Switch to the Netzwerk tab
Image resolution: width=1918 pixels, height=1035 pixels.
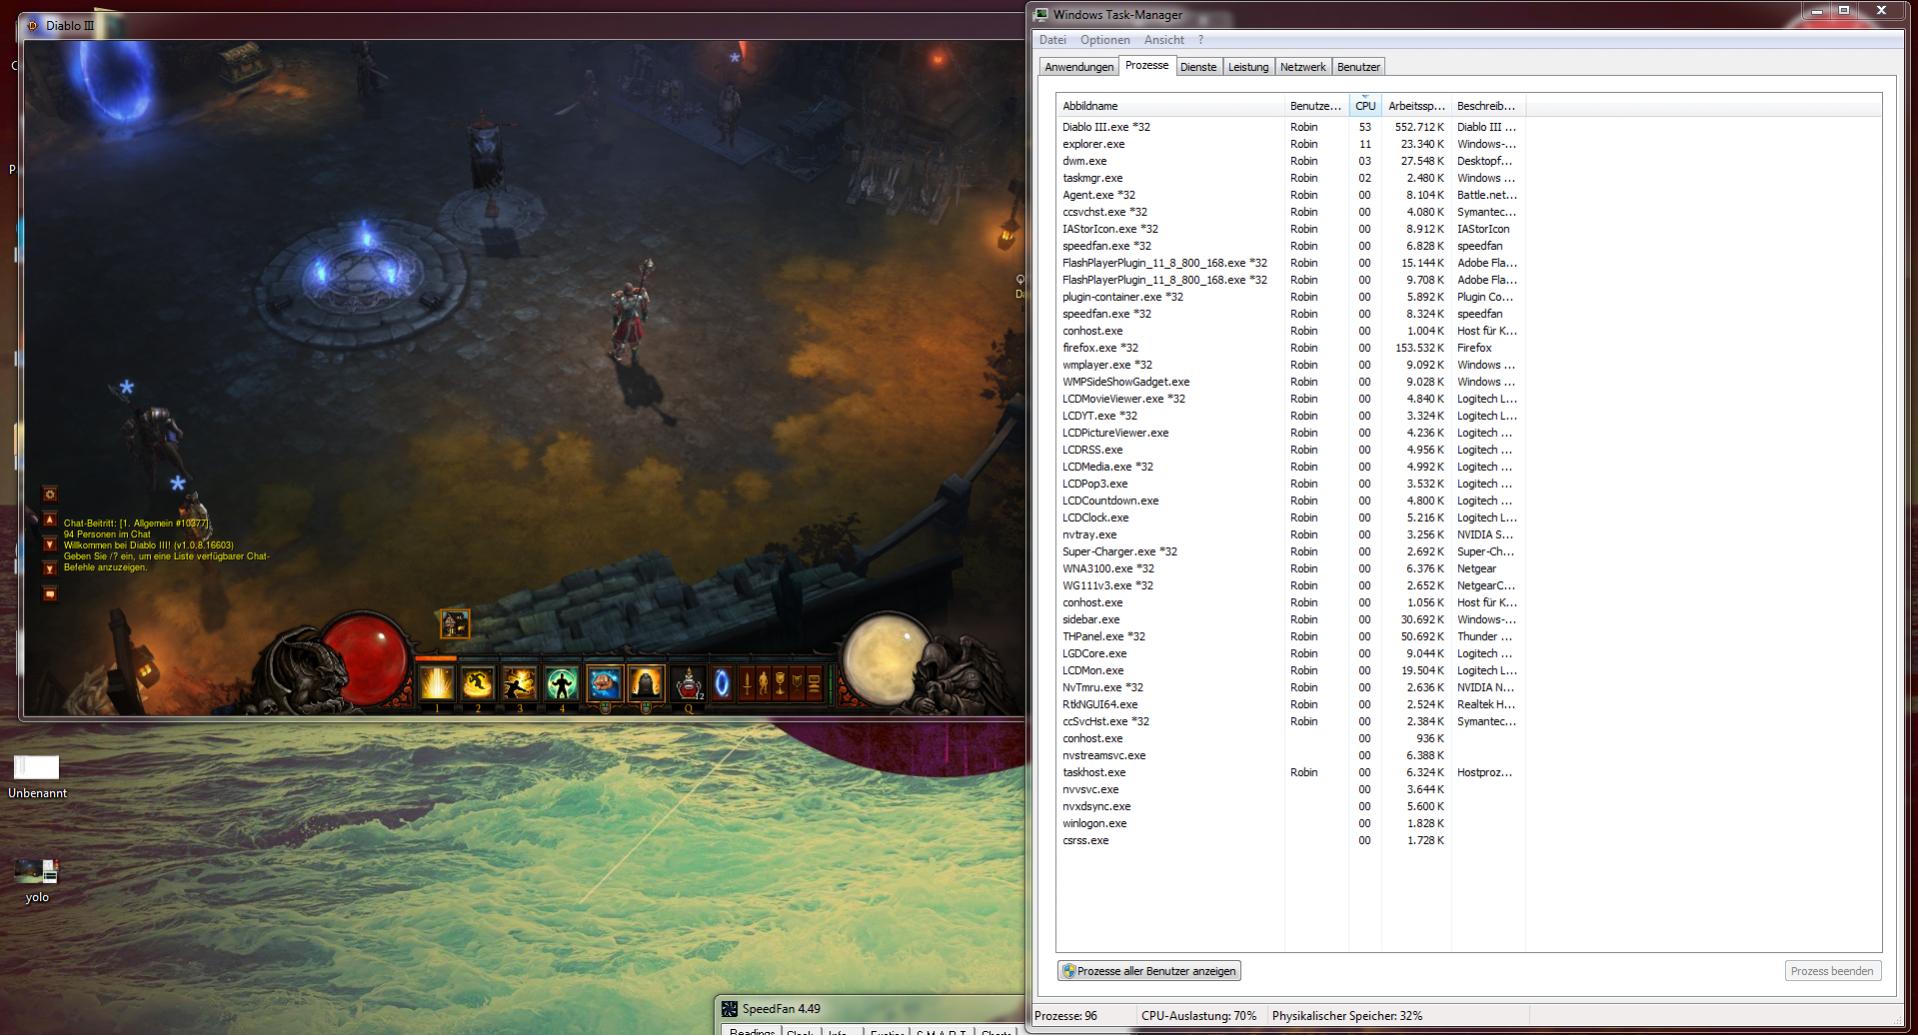click(x=1303, y=67)
